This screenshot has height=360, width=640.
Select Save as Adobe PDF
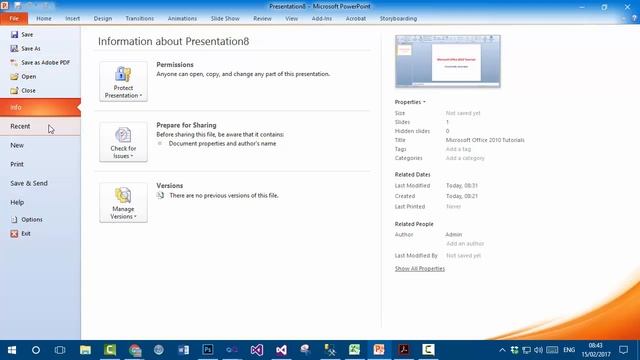coord(40,62)
